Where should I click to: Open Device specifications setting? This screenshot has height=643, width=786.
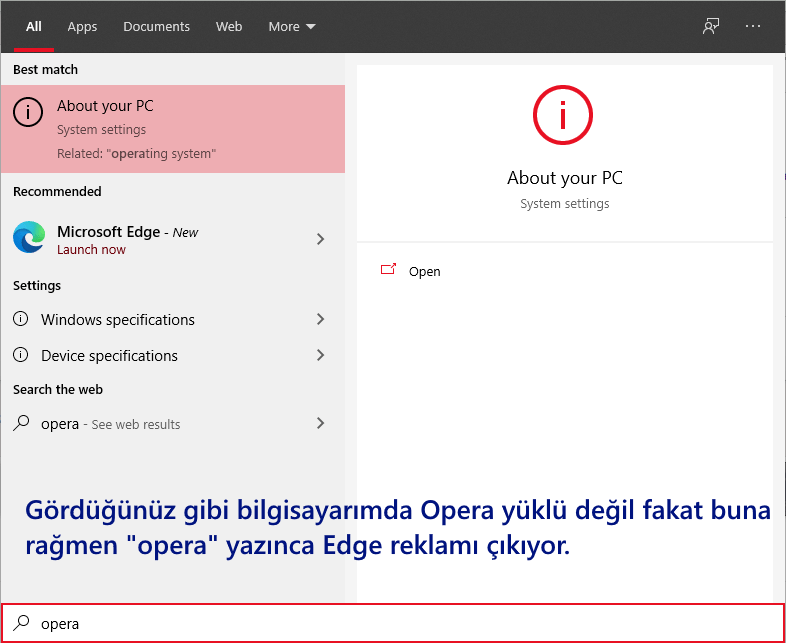[173, 355]
